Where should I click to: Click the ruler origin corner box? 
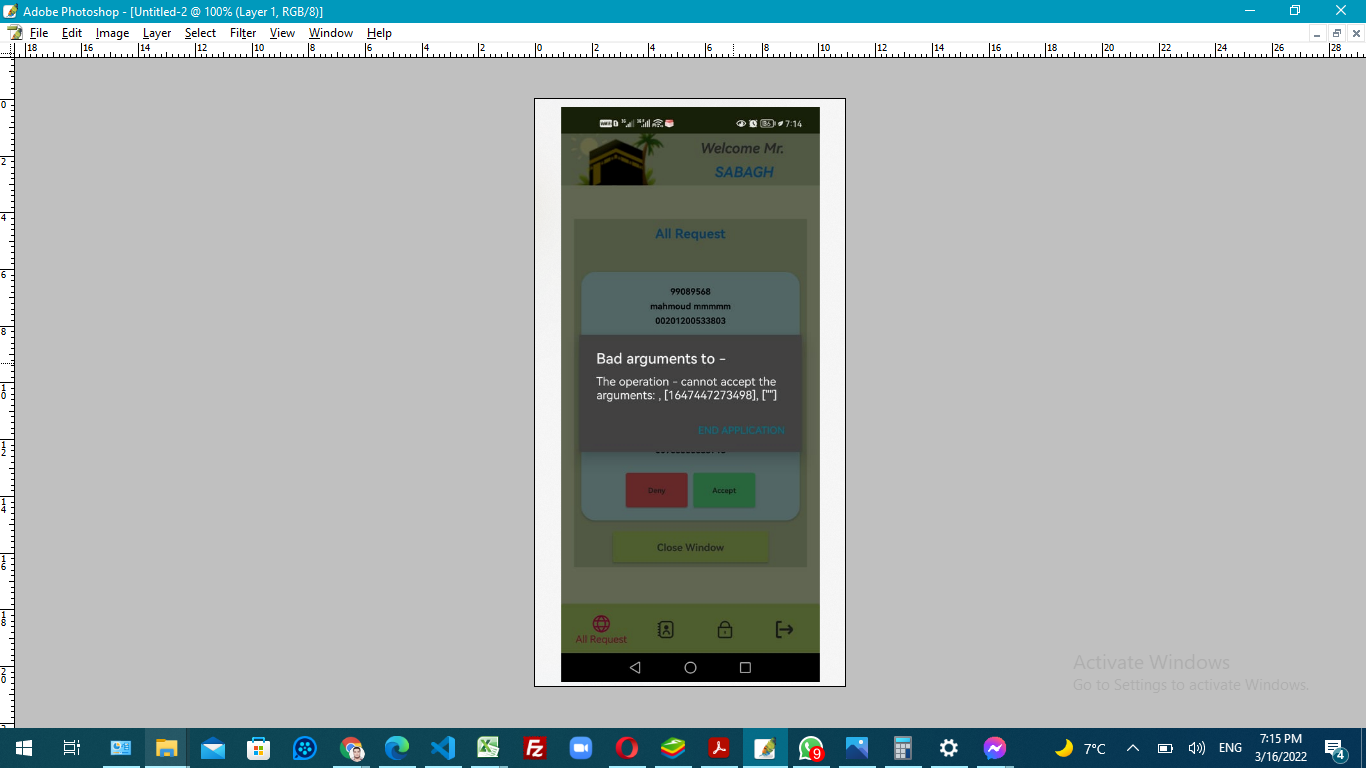click(x=7, y=49)
